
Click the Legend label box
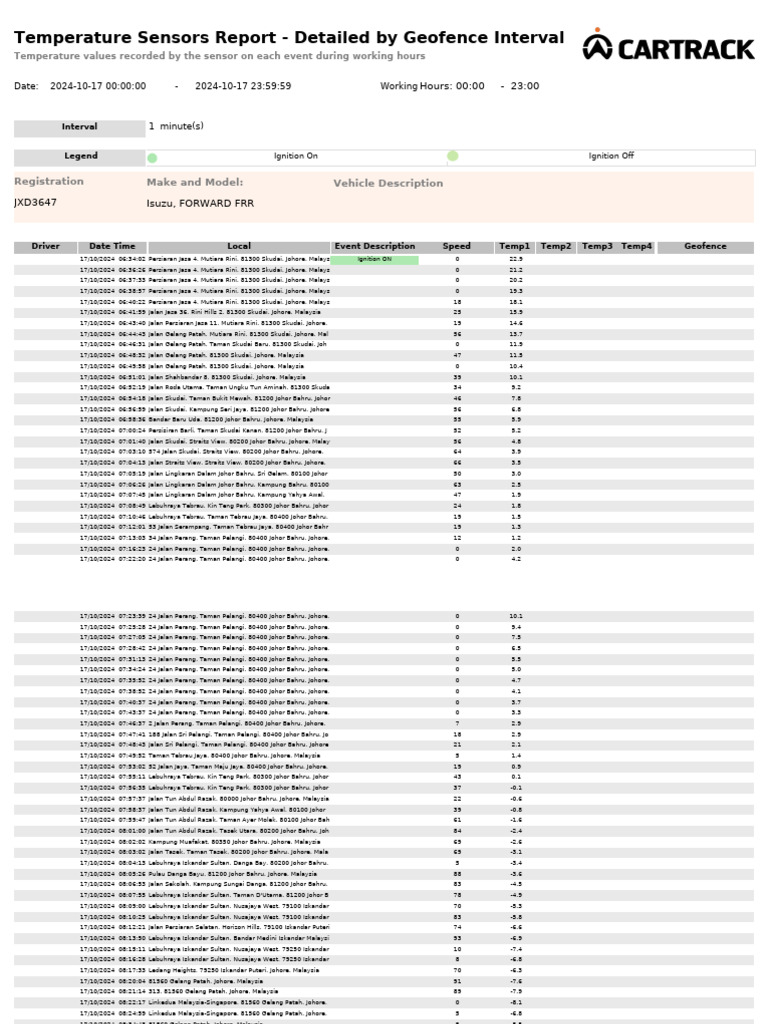[x=79, y=157]
